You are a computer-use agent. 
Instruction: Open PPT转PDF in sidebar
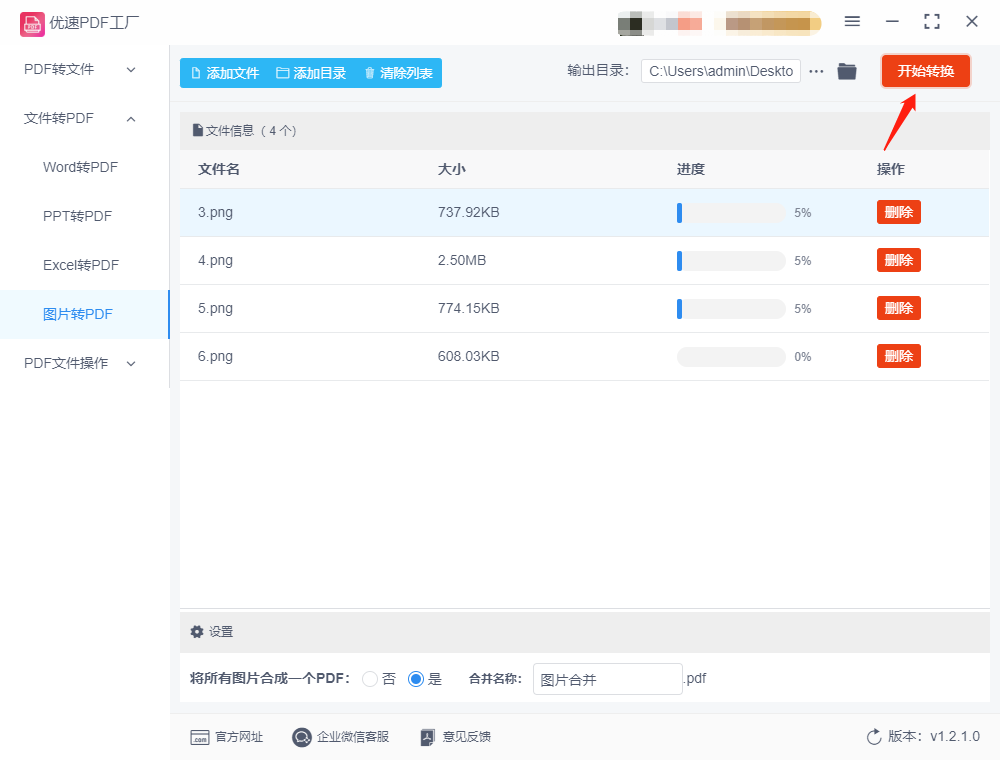pos(77,216)
